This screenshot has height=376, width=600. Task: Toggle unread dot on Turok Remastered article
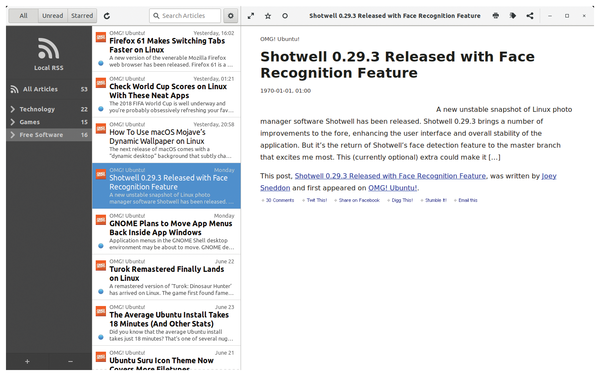click(101, 291)
